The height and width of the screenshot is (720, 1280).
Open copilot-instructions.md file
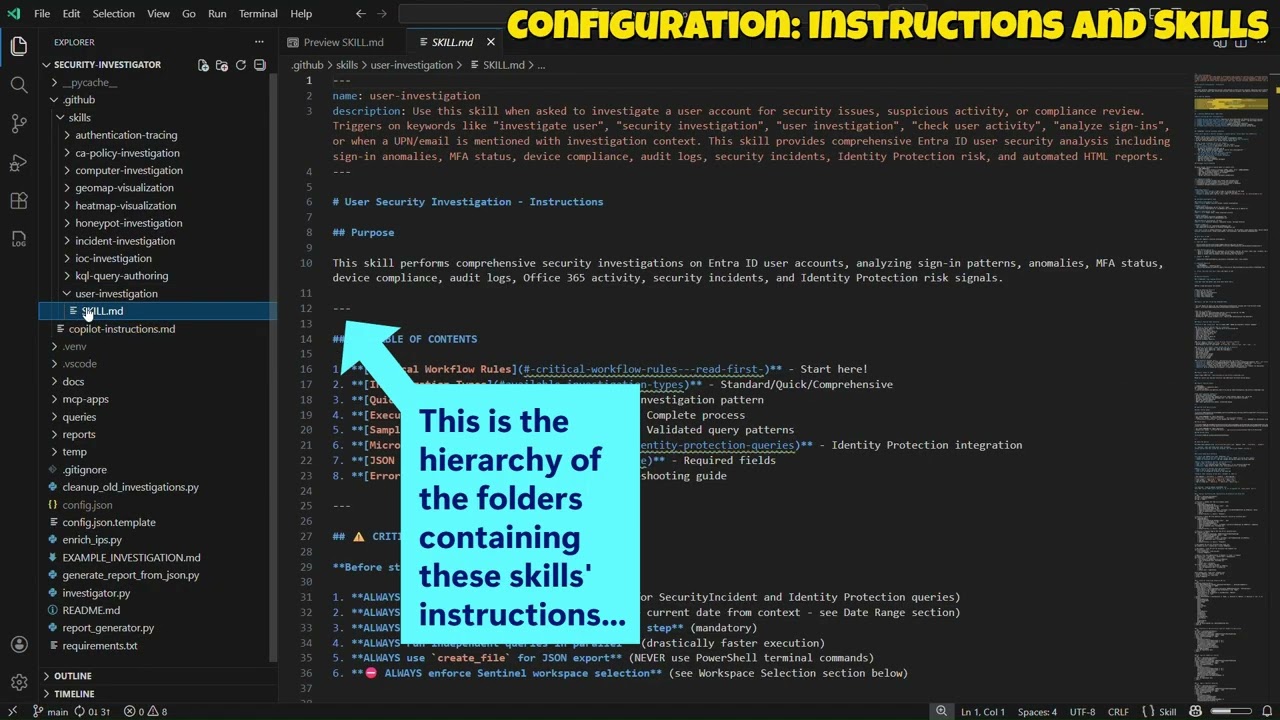click(x=121, y=329)
